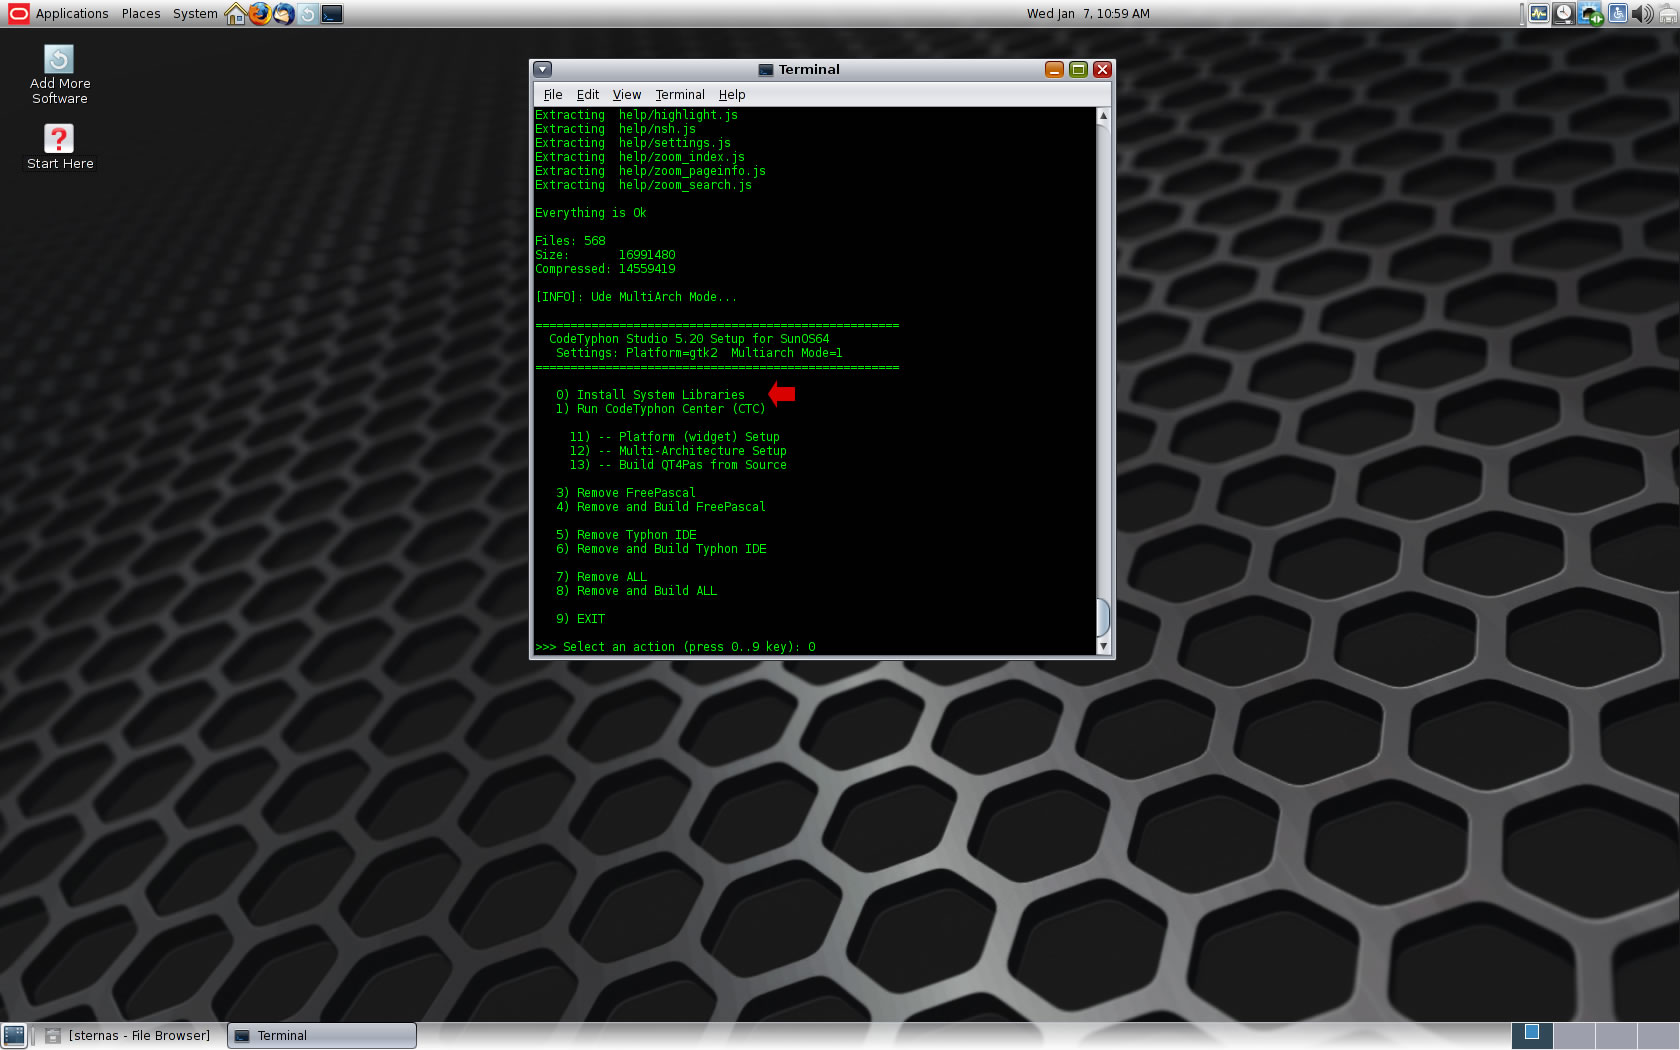Click the '7) Remove ALL' line
This screenshot has width=1680, height=1050.
click(601, 577)
